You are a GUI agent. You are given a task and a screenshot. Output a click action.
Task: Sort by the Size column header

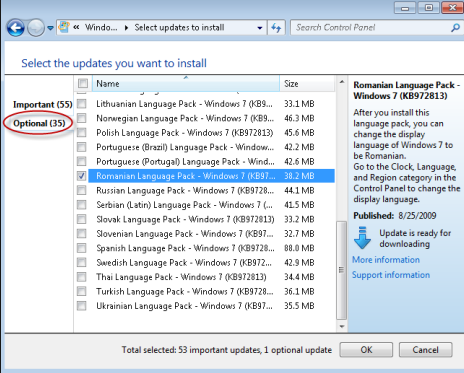click(307, 83)
